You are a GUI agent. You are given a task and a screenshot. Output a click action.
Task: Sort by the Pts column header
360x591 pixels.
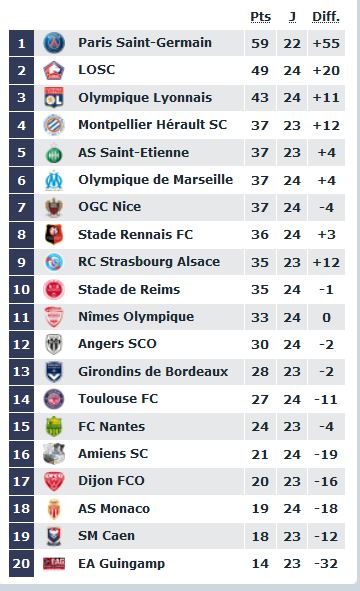pos(260,17)
